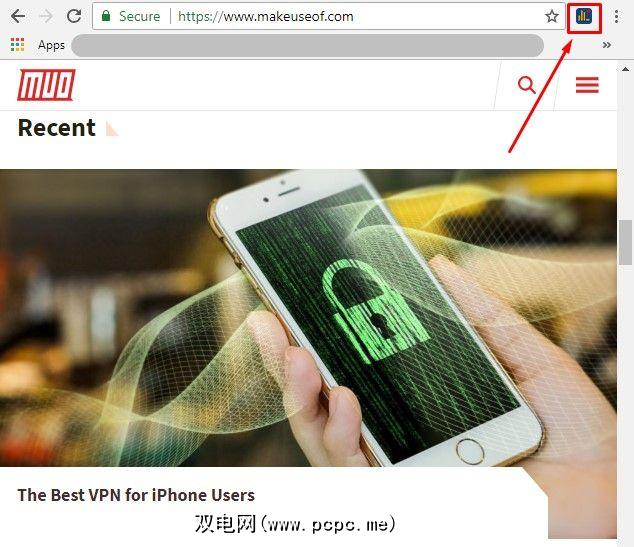The width and height of the screenshot is (634, 547).
Task: Click the page vertical scrollbar thumb
Action: point(625,243)
